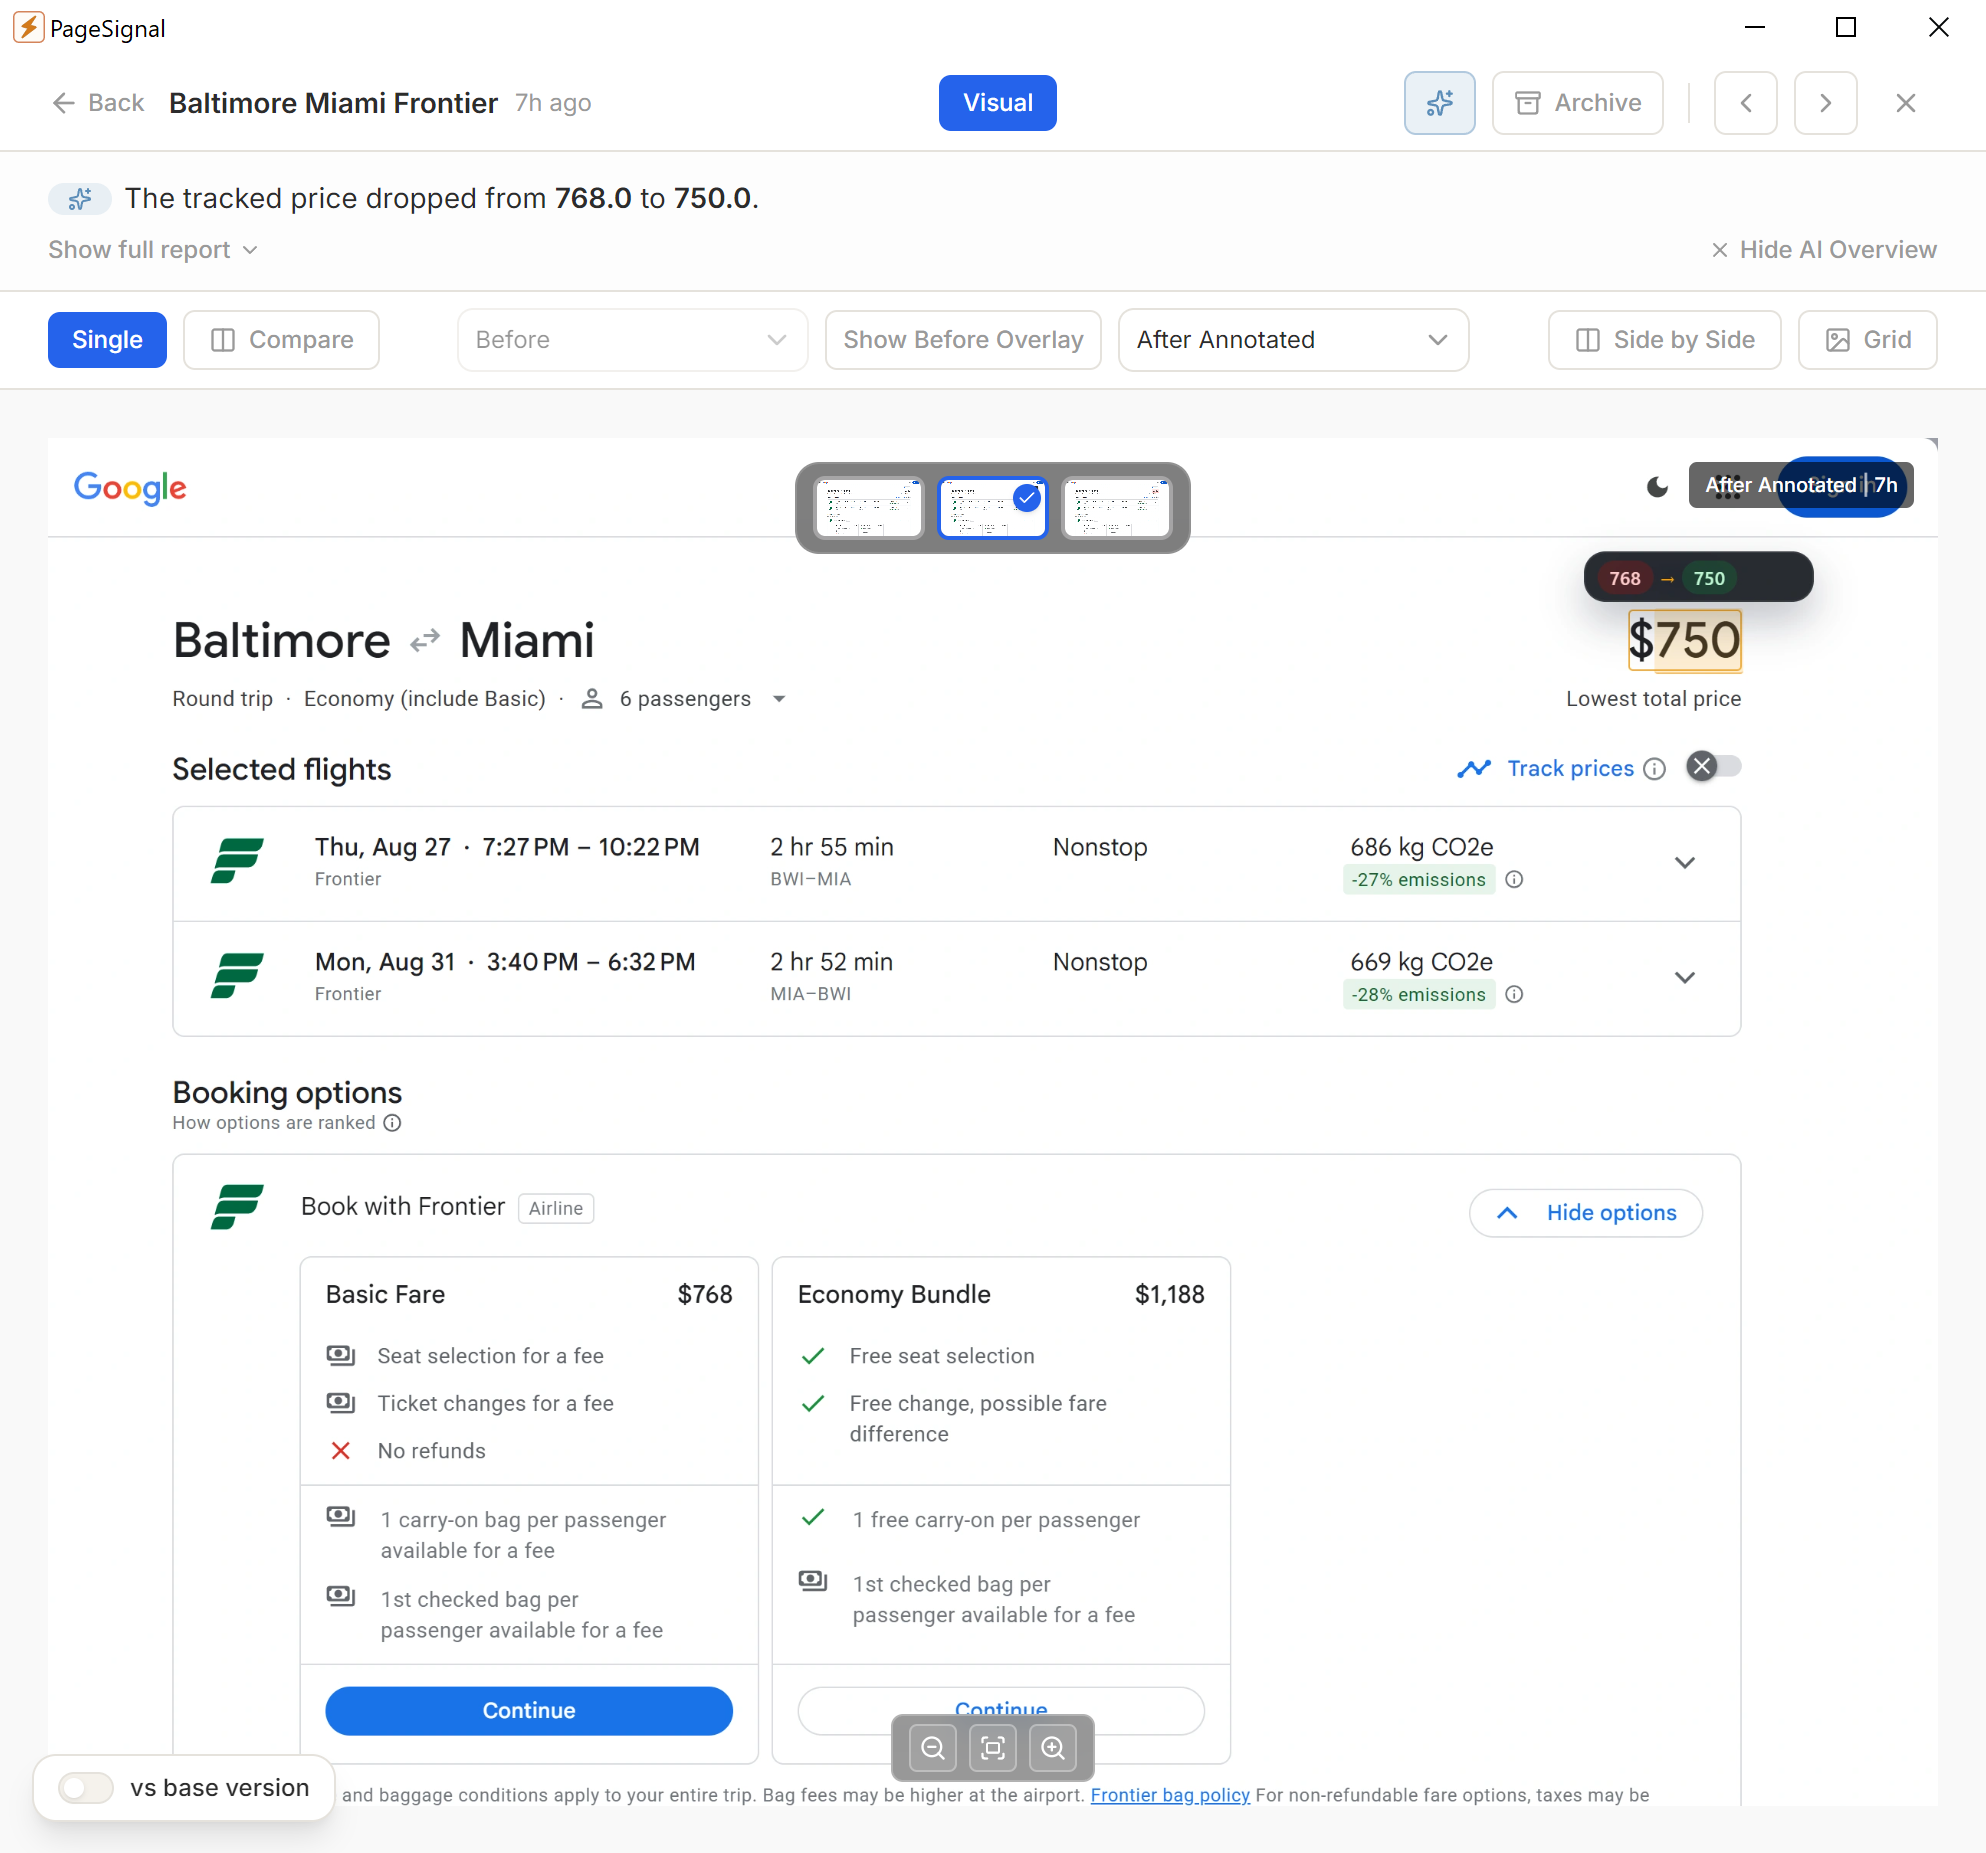Image resolution: width=1986 pixels, height=1853 pixels.
Task: Click the Ticket changes for a fee icon
Action: tap(340, 1403)
